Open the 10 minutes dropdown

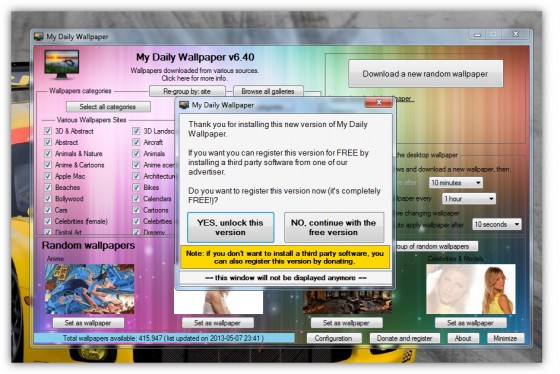(456, 183)
